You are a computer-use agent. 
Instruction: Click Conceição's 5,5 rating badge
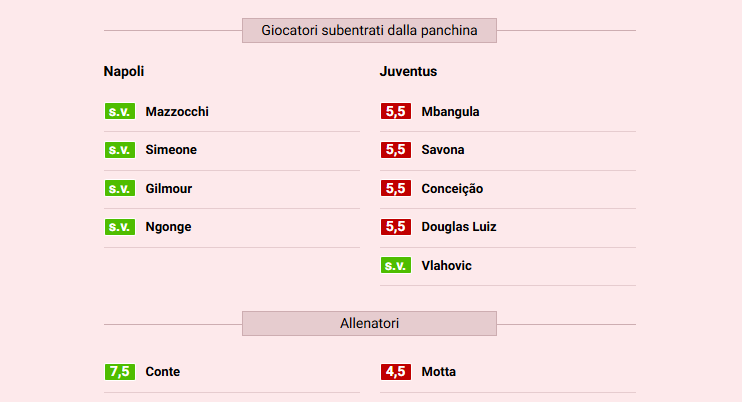(396, 188)
